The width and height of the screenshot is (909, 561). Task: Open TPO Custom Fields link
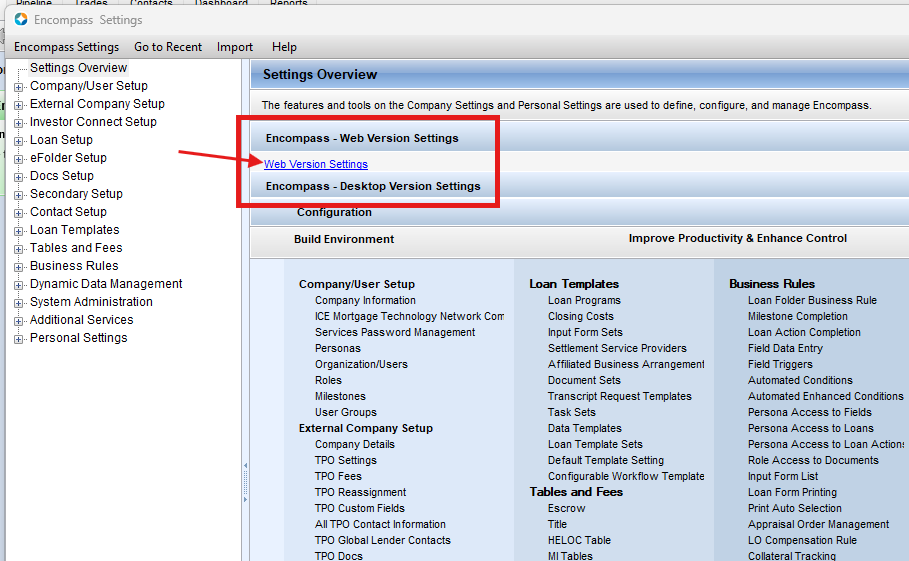pyautogui.click(x=359, y=508)
